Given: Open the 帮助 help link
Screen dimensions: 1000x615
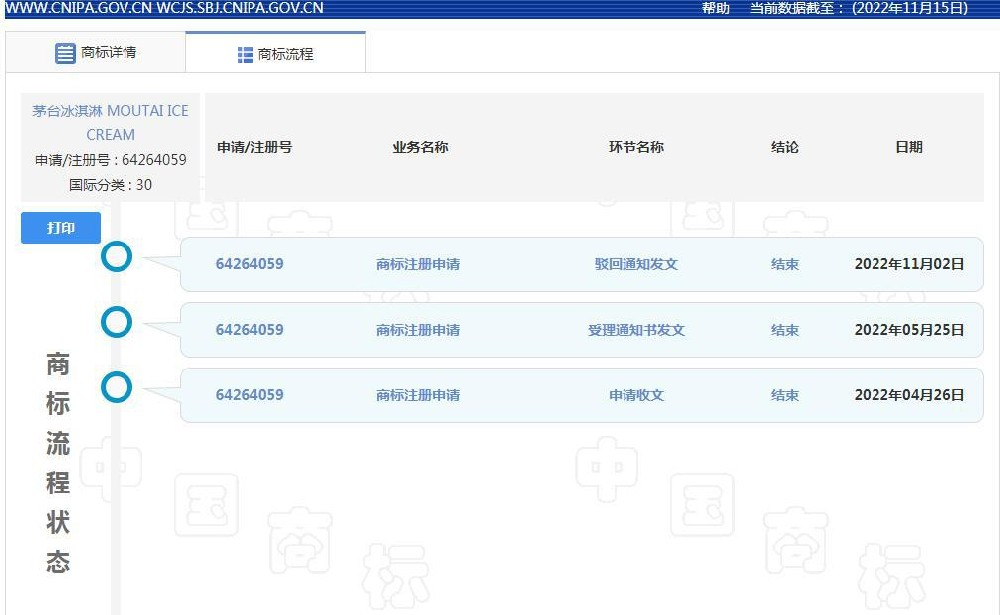Looking at the screenshot, I should [x=716, y=8].
